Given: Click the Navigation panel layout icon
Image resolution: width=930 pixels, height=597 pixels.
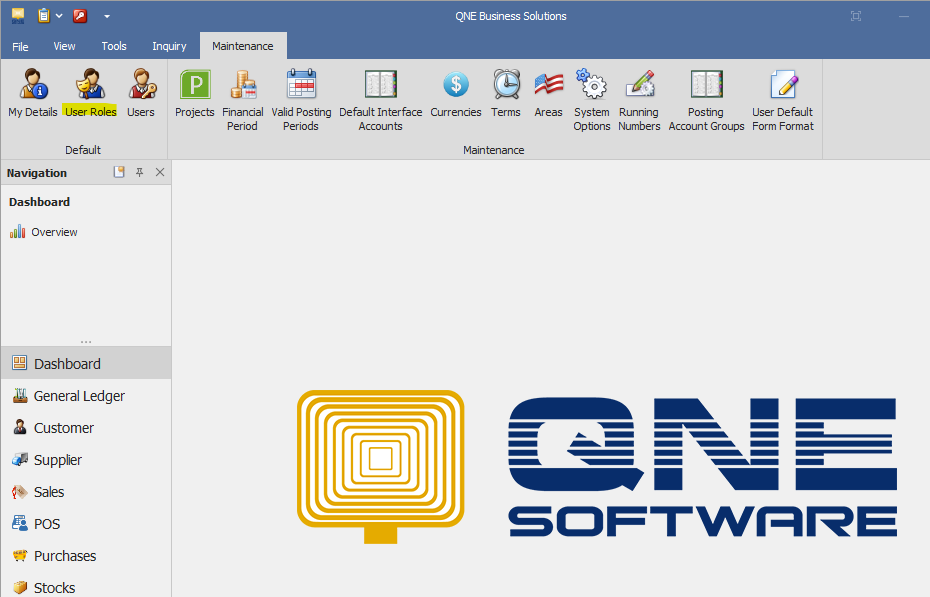Looking at the screenshot, I should 119,172.
